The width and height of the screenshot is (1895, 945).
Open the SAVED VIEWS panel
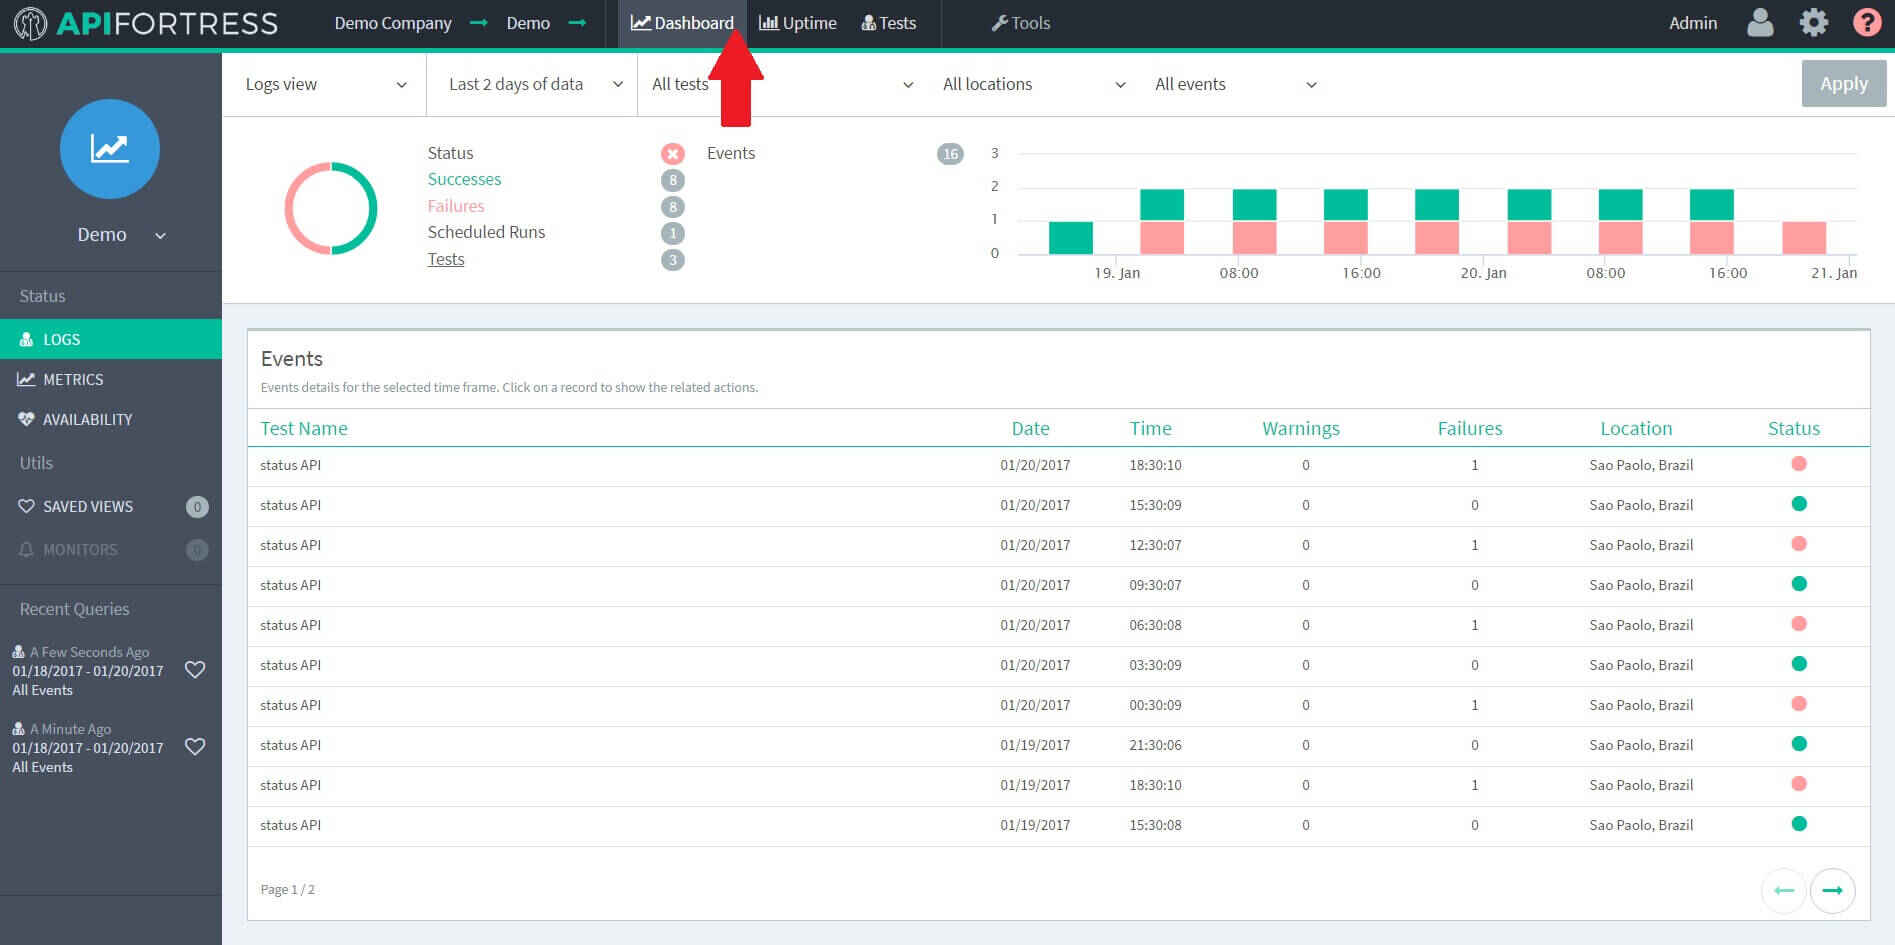point(88,506)
